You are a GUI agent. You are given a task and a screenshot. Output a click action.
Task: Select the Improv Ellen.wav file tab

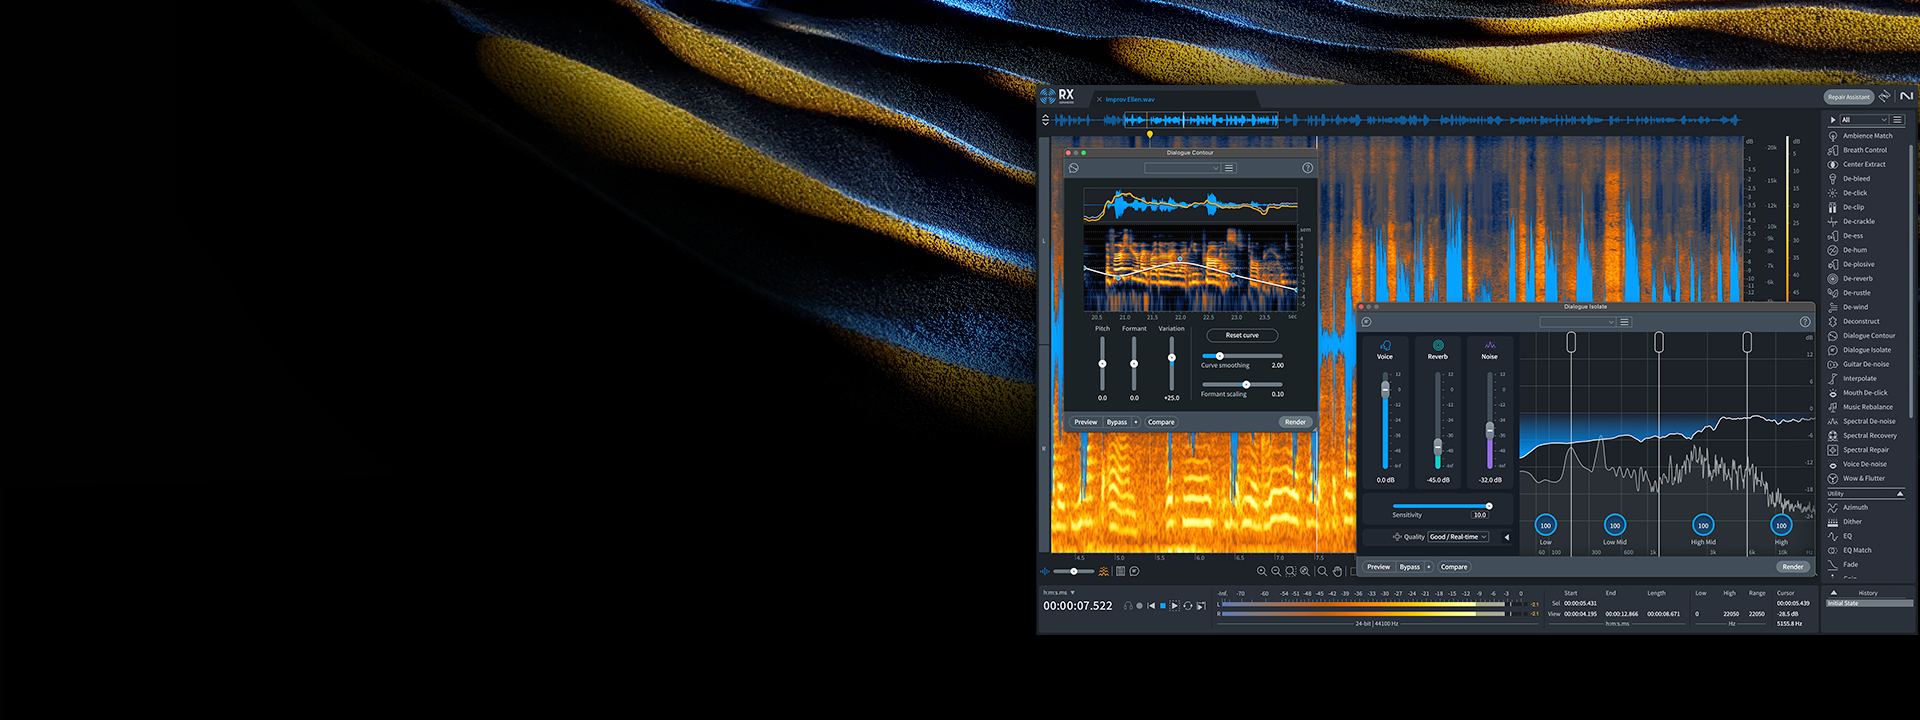pos(1130,100)
